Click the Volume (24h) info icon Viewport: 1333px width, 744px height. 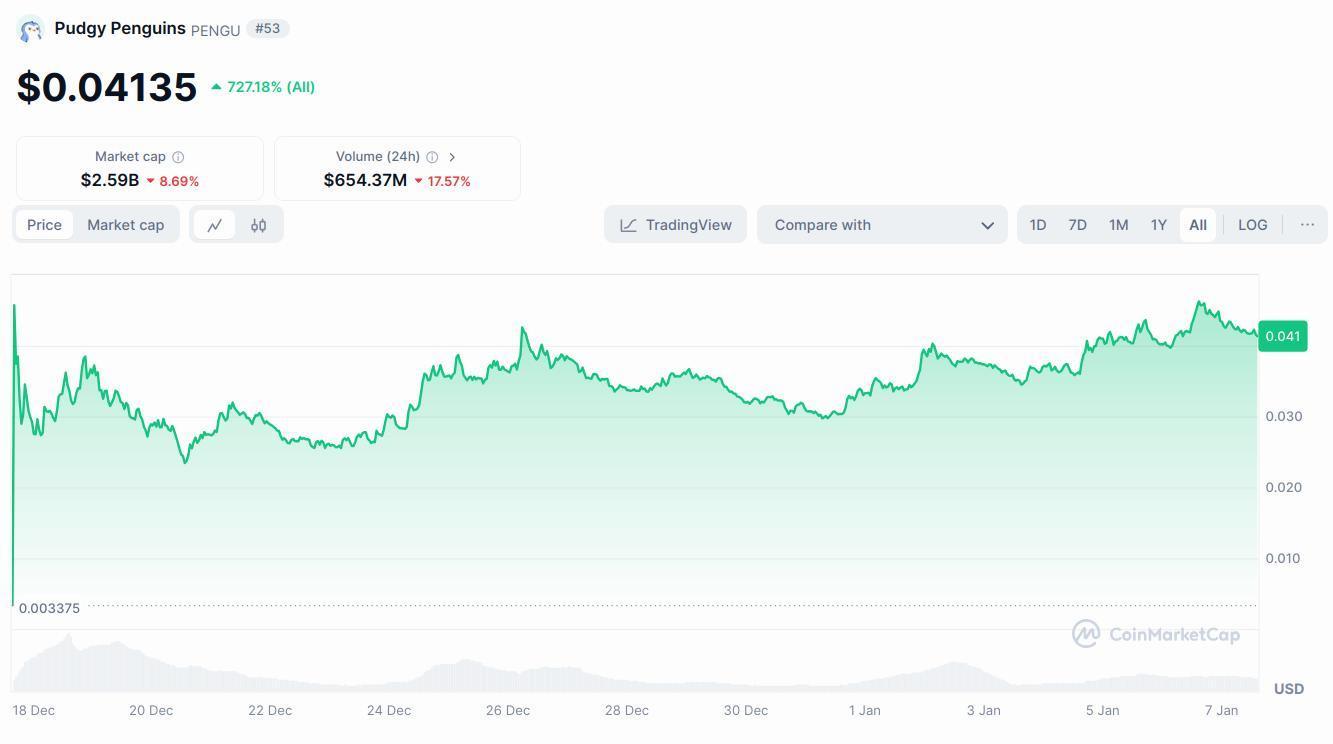tap(432, 157)
